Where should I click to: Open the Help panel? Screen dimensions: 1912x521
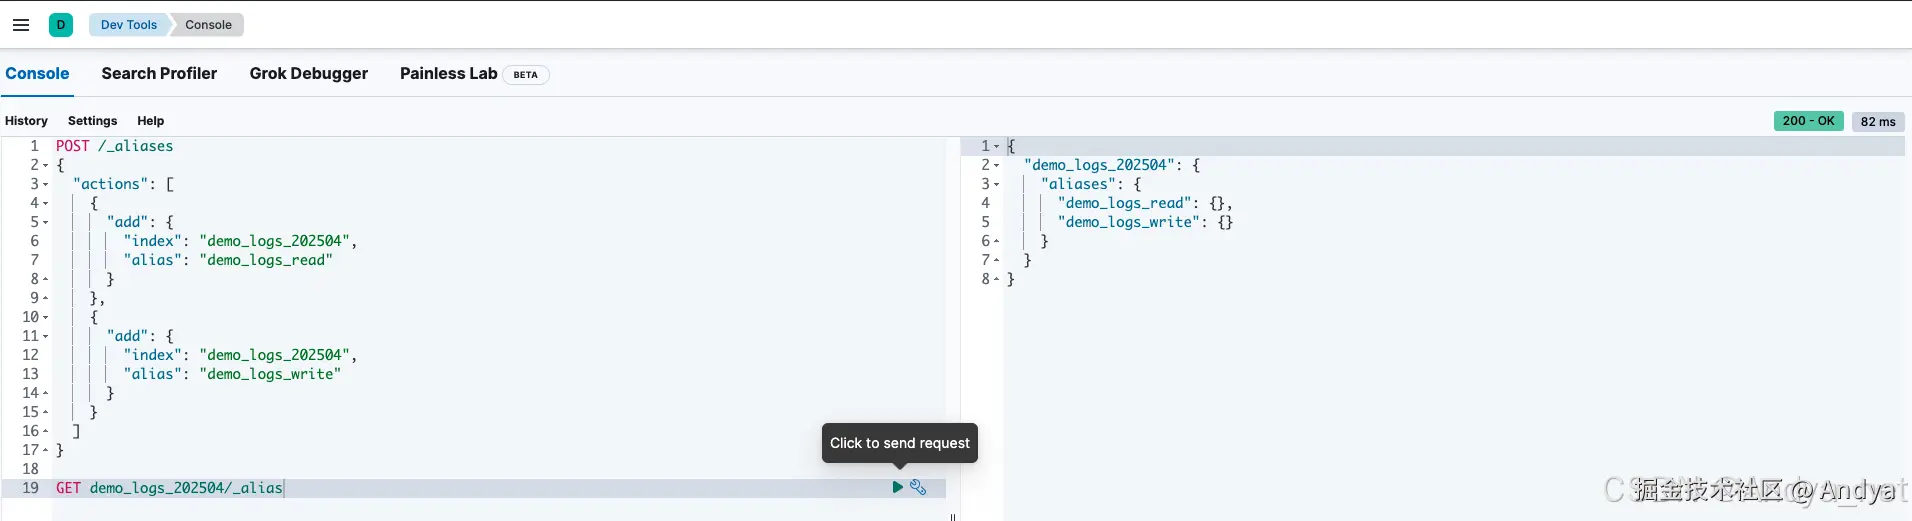[x=150, y=121]
